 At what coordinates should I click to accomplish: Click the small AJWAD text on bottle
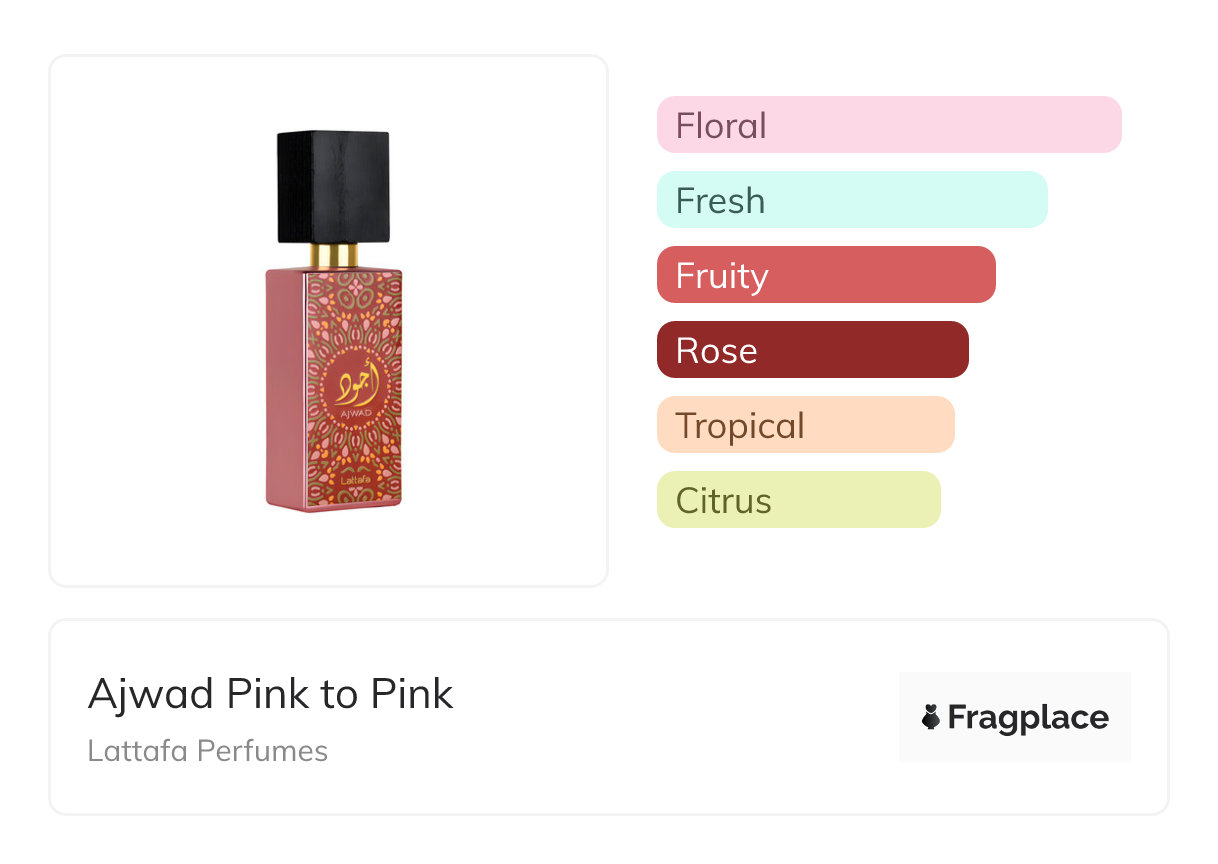tap(355, 413)
